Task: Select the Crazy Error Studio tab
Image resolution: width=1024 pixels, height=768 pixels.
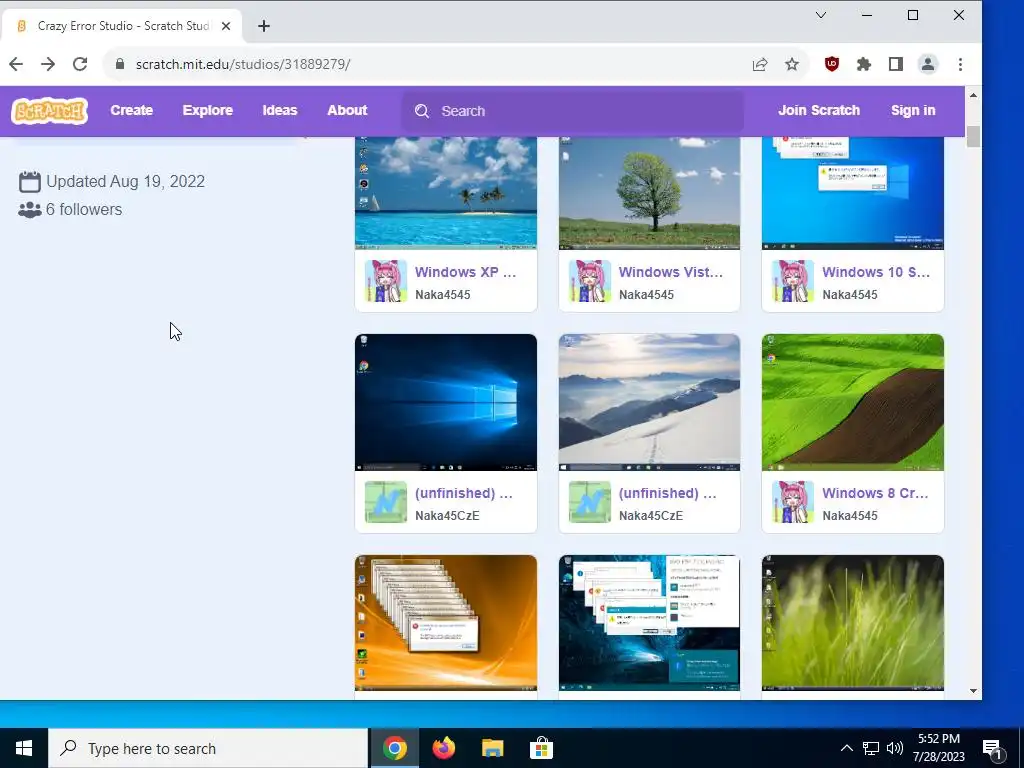Action: pyautogui.click(x=121, y=26)
